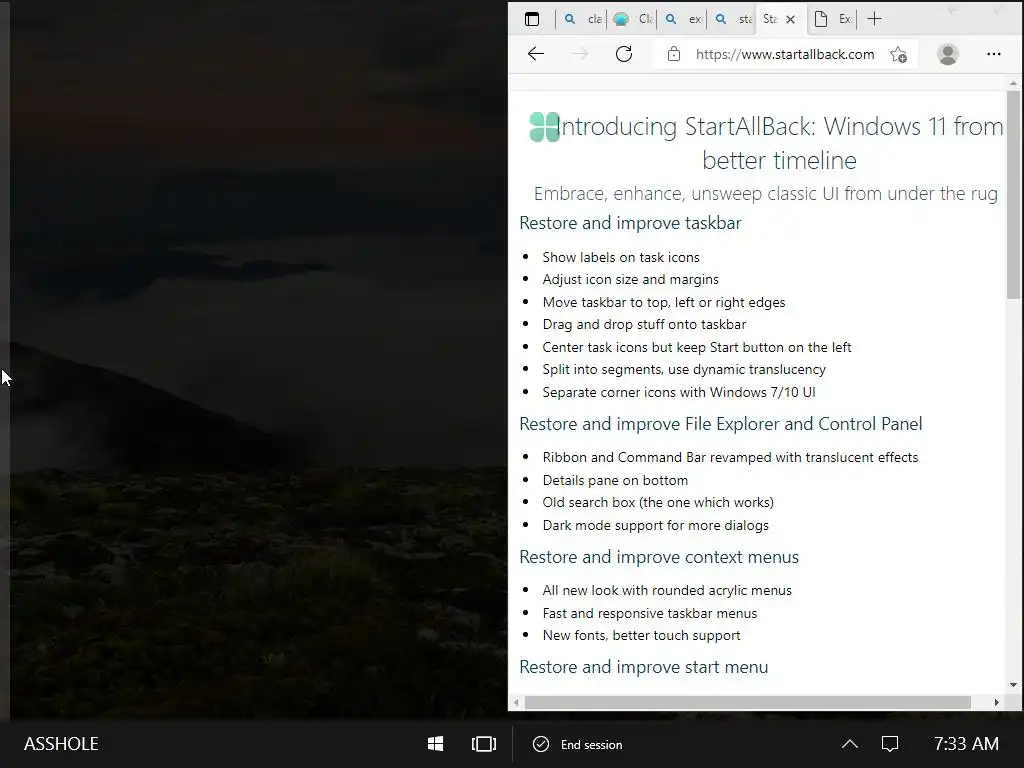Click 'Split into segments, use dynamic translucency'
Viewport: 1024px width, 768px height.
[x=684, y=370]
